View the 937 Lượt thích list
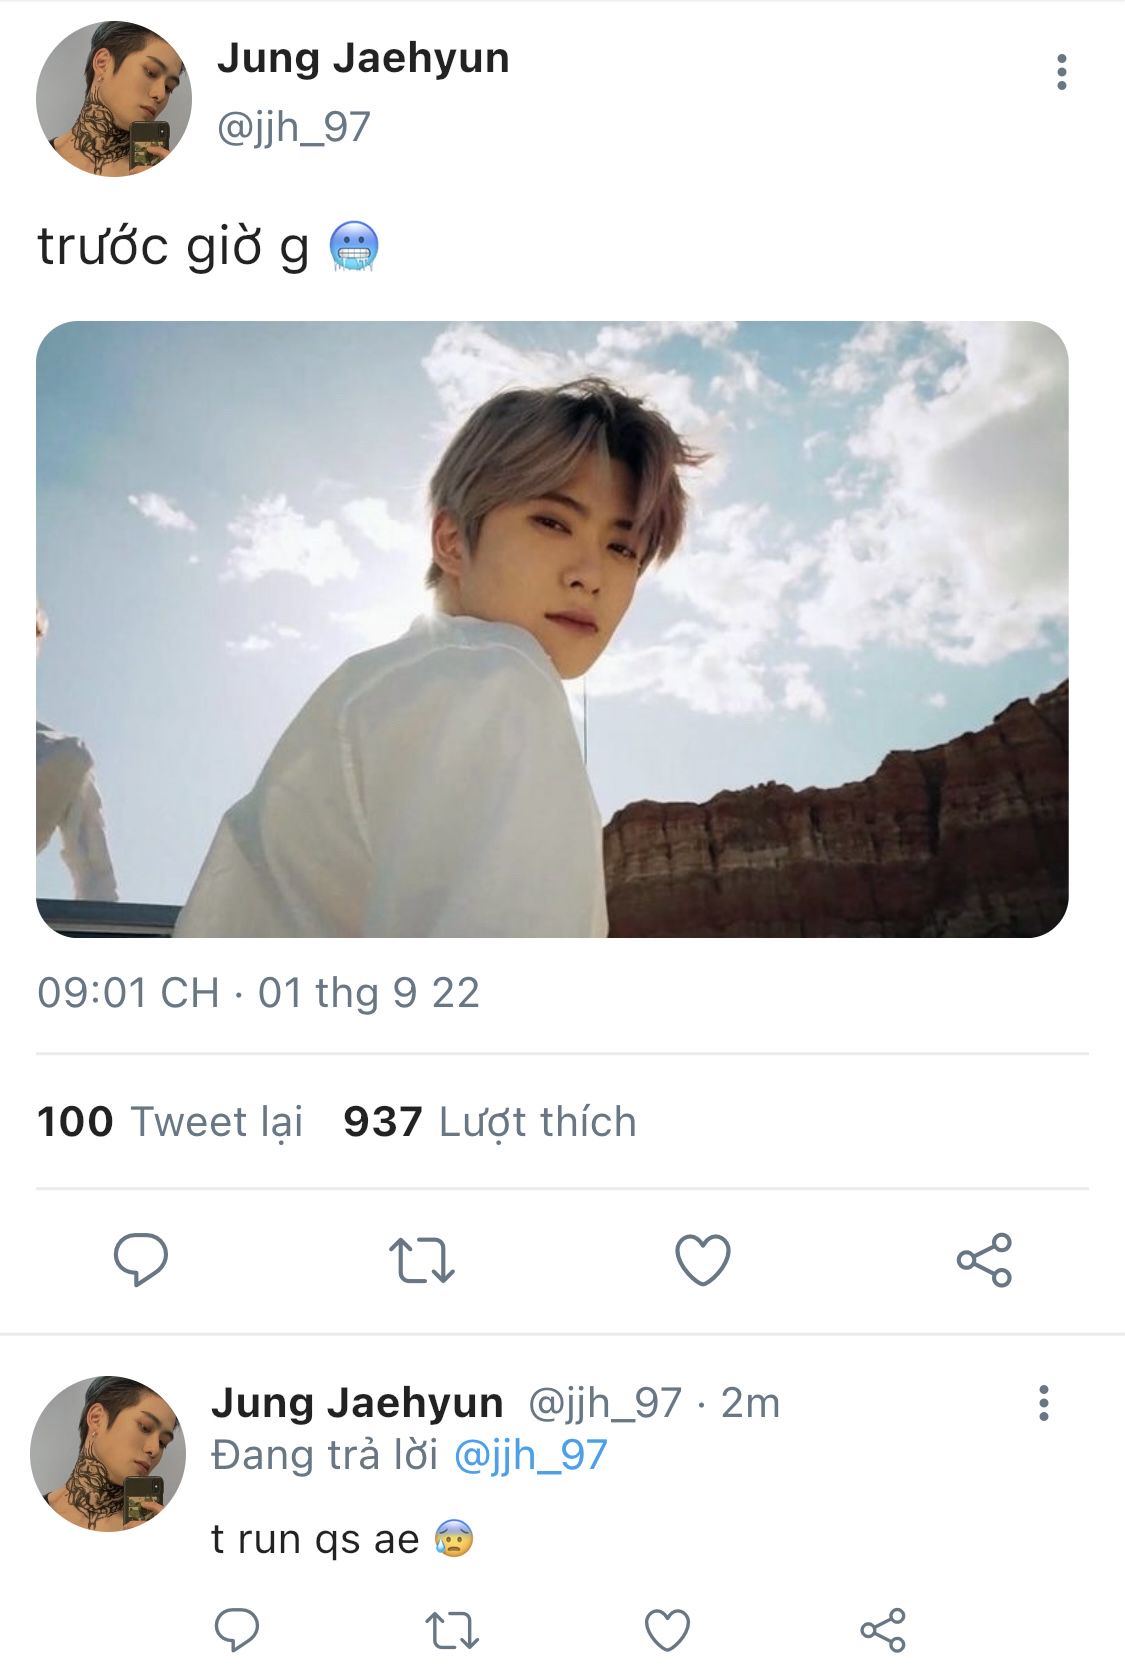The width and height of the screenshot is (1125, 1675). 489,1122
